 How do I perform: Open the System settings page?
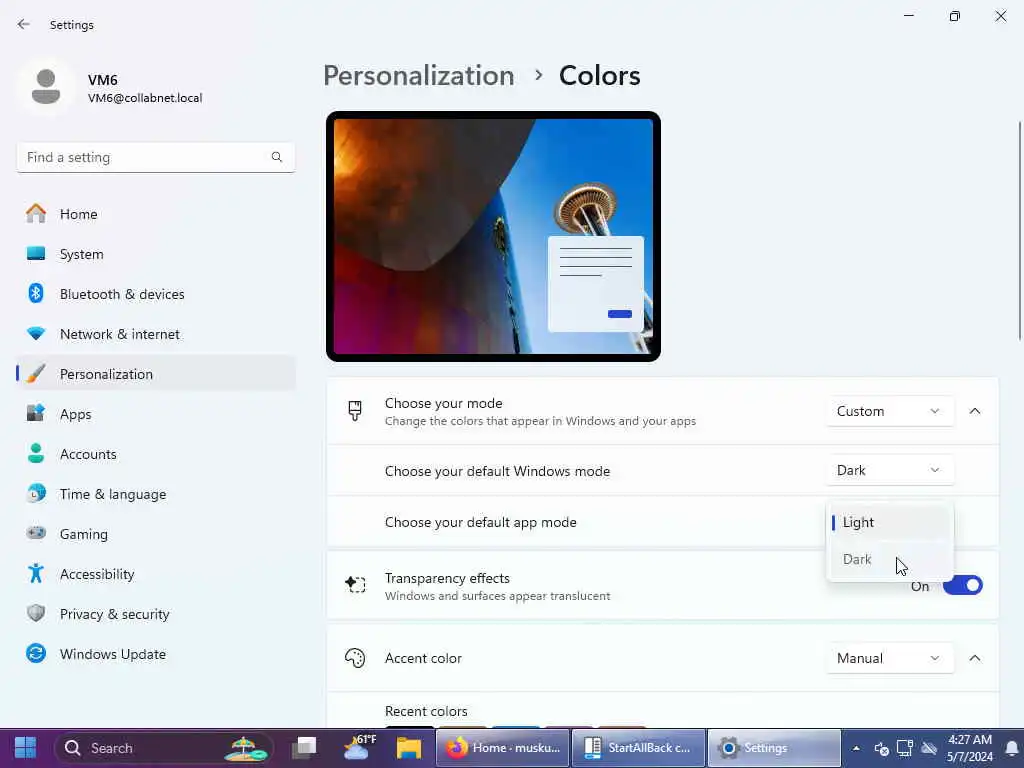[156, 254]
